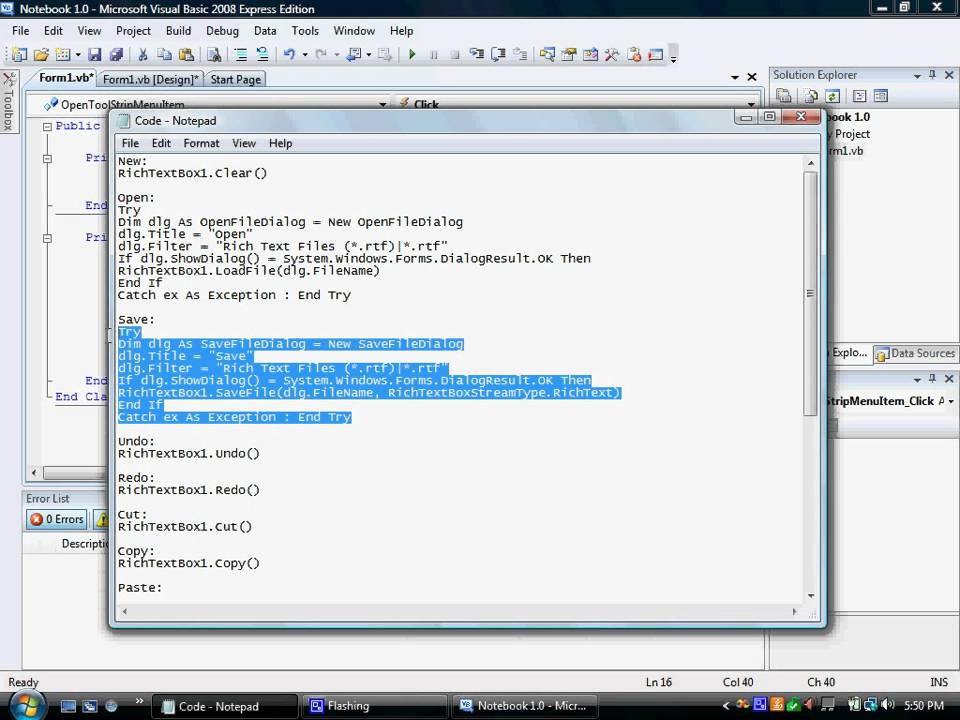Viewport: 960px width, 720px height.
Task: Toggle auto-hide pin on Properties panel
Action: pyautogui.click(x=932, y=378)
